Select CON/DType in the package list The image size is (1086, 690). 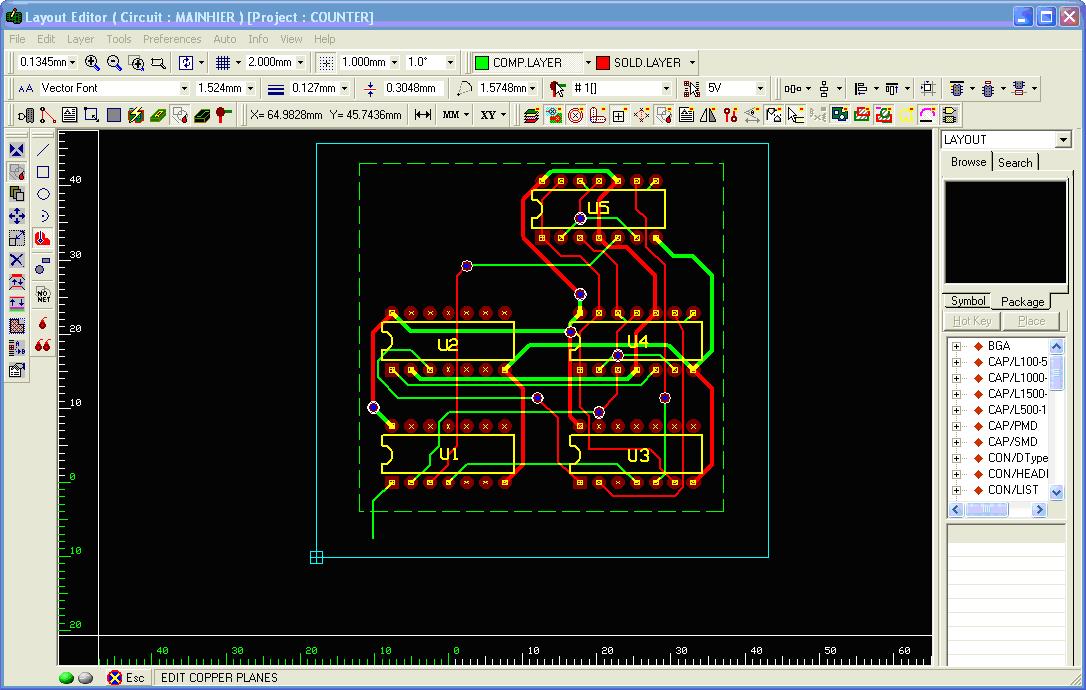1017,458
